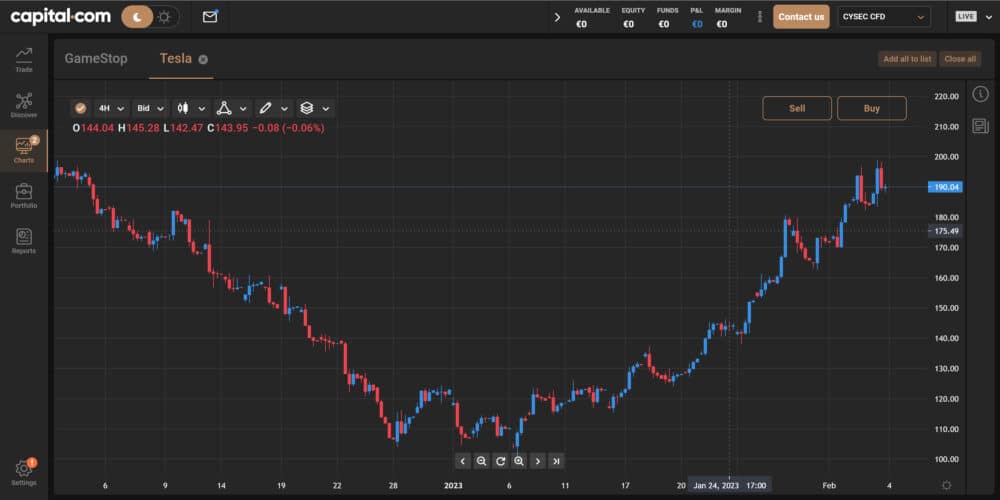Open the Portfolio sidebar section
Screen dimensions: 1000x500
click(24, 196)
